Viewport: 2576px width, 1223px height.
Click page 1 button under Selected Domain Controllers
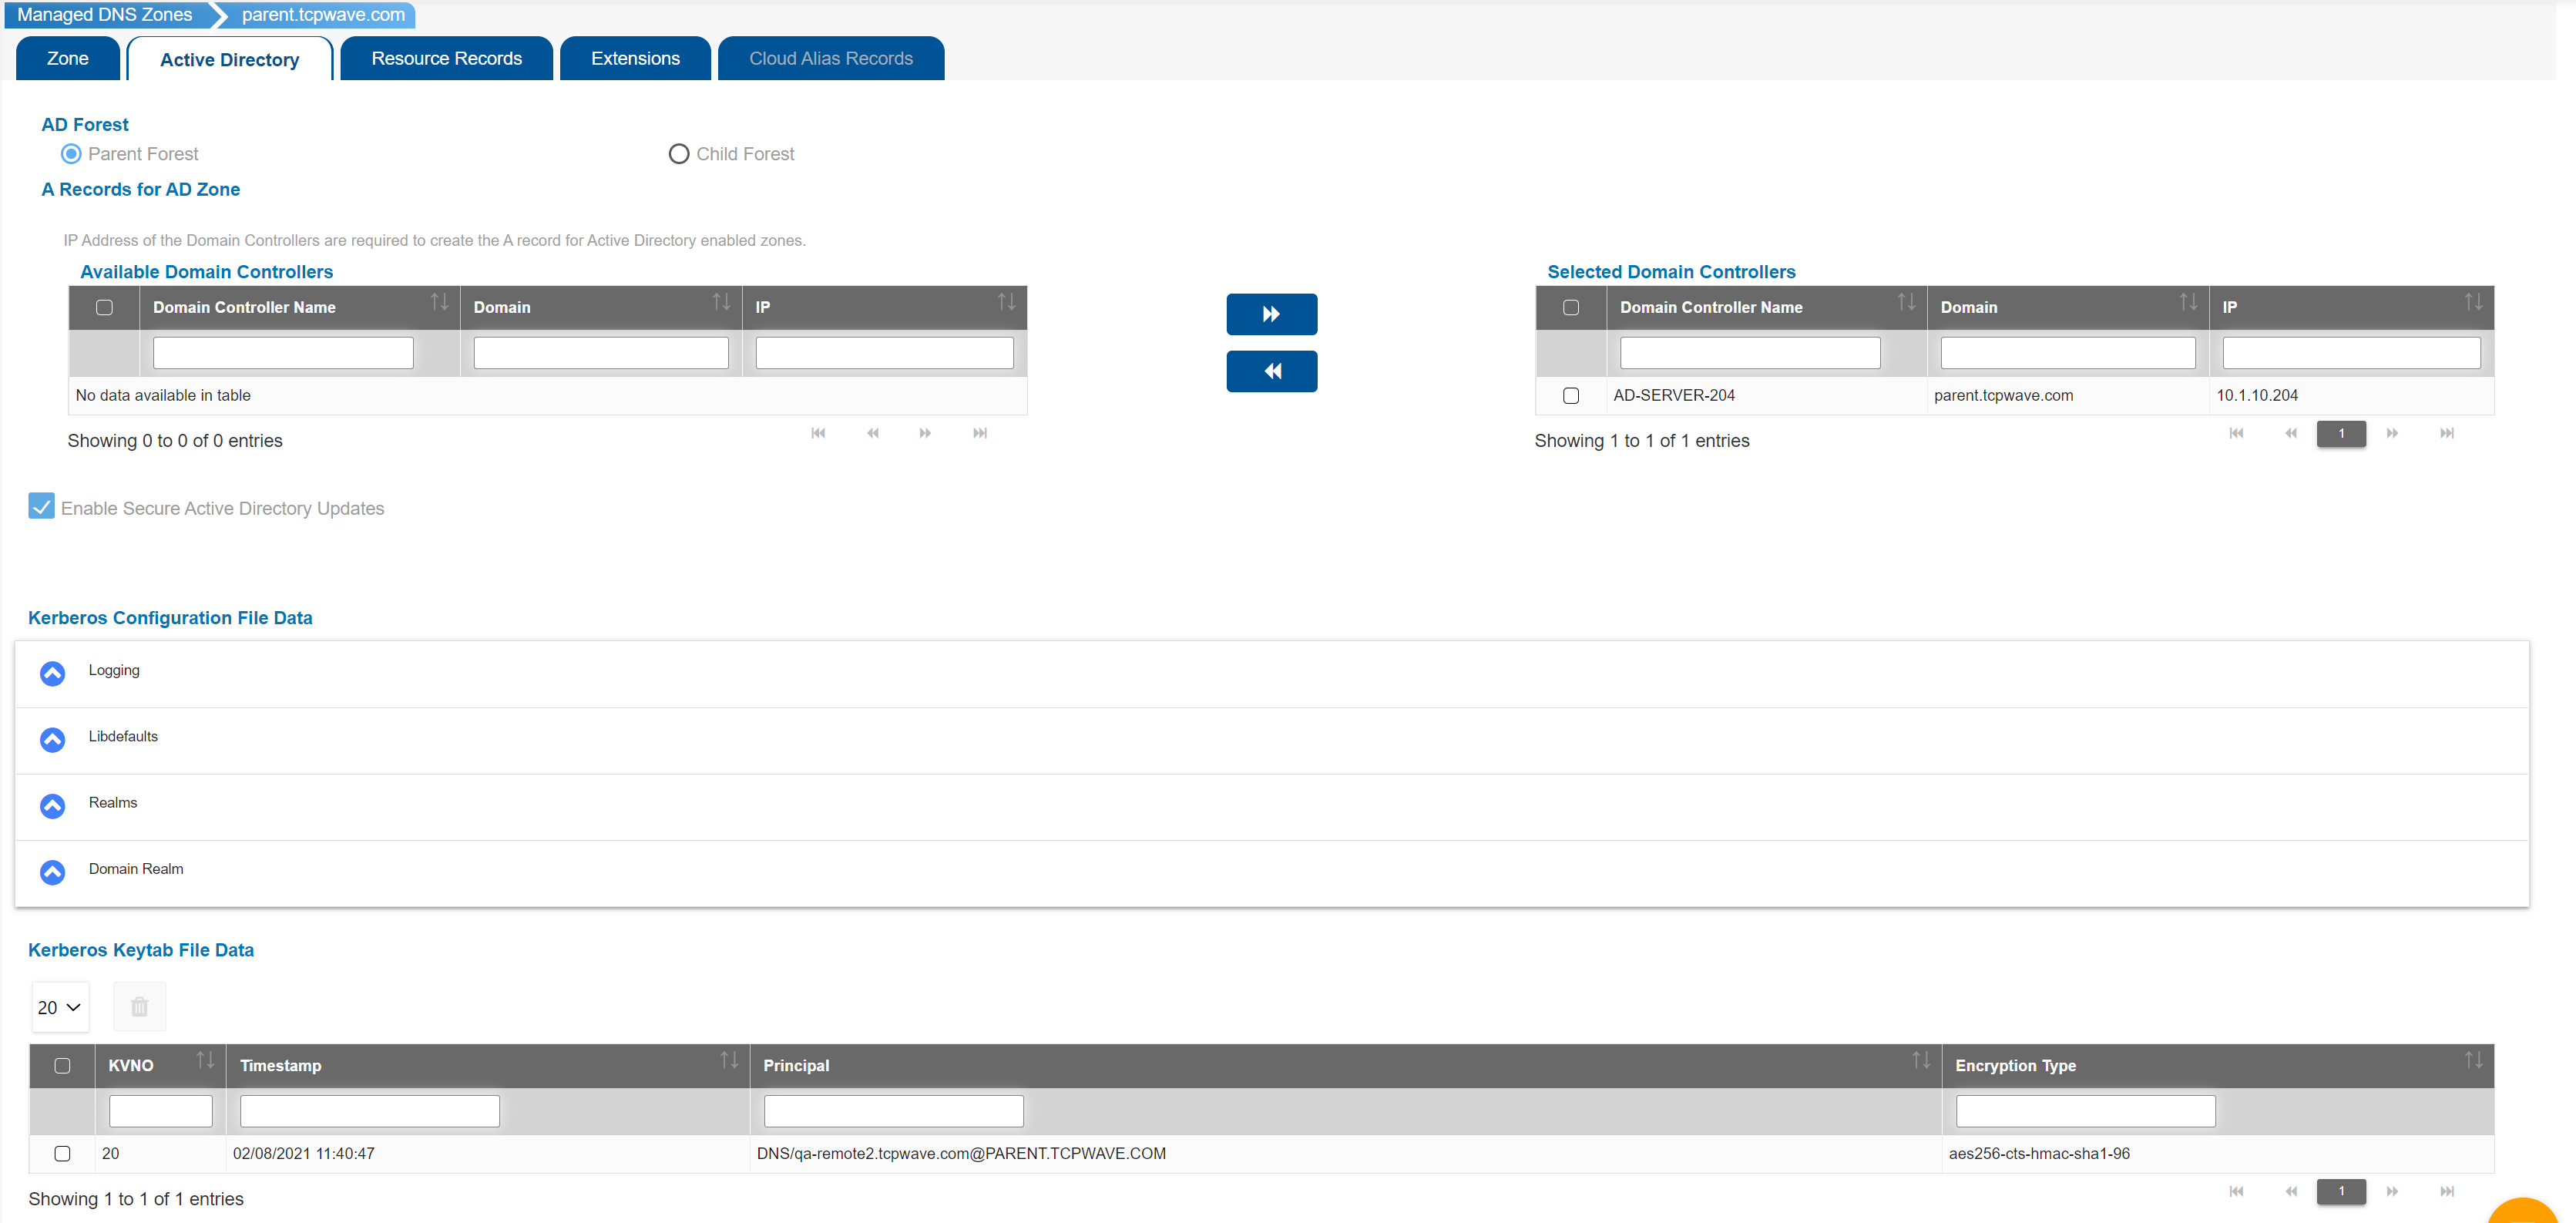(2341, 433)
